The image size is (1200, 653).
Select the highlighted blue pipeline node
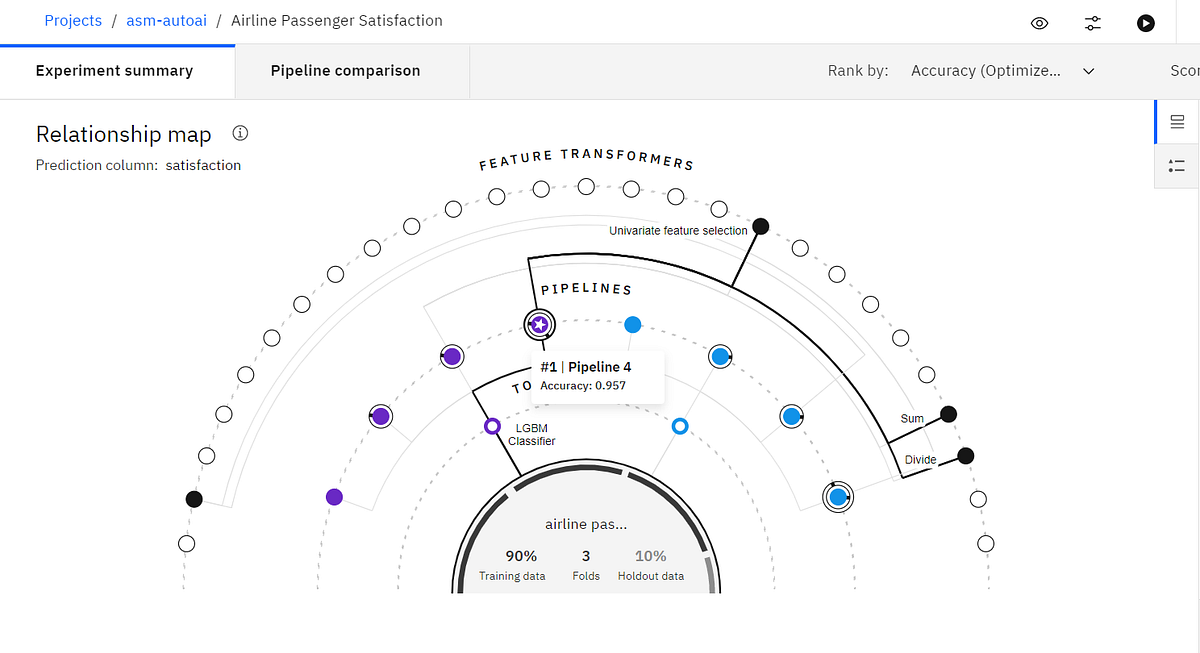(838, 496)
